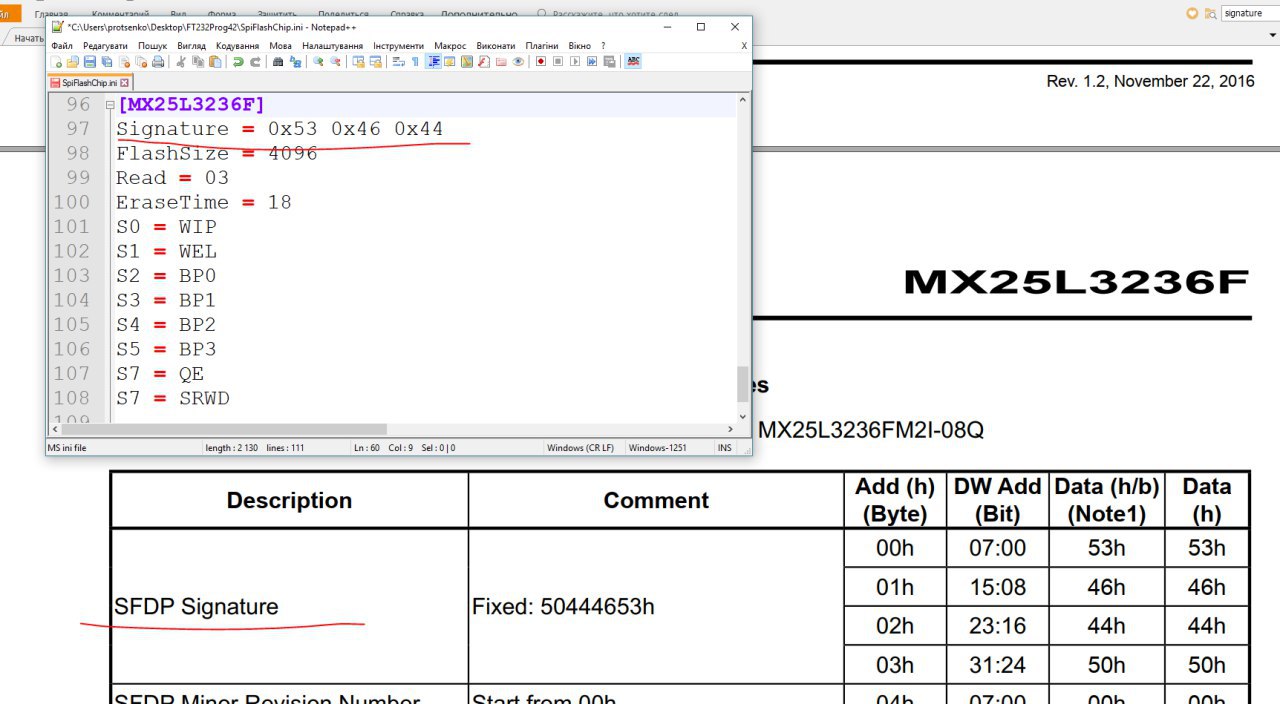
Task: Save the current file with the floppy icon
Action: [x=91, y=62]
